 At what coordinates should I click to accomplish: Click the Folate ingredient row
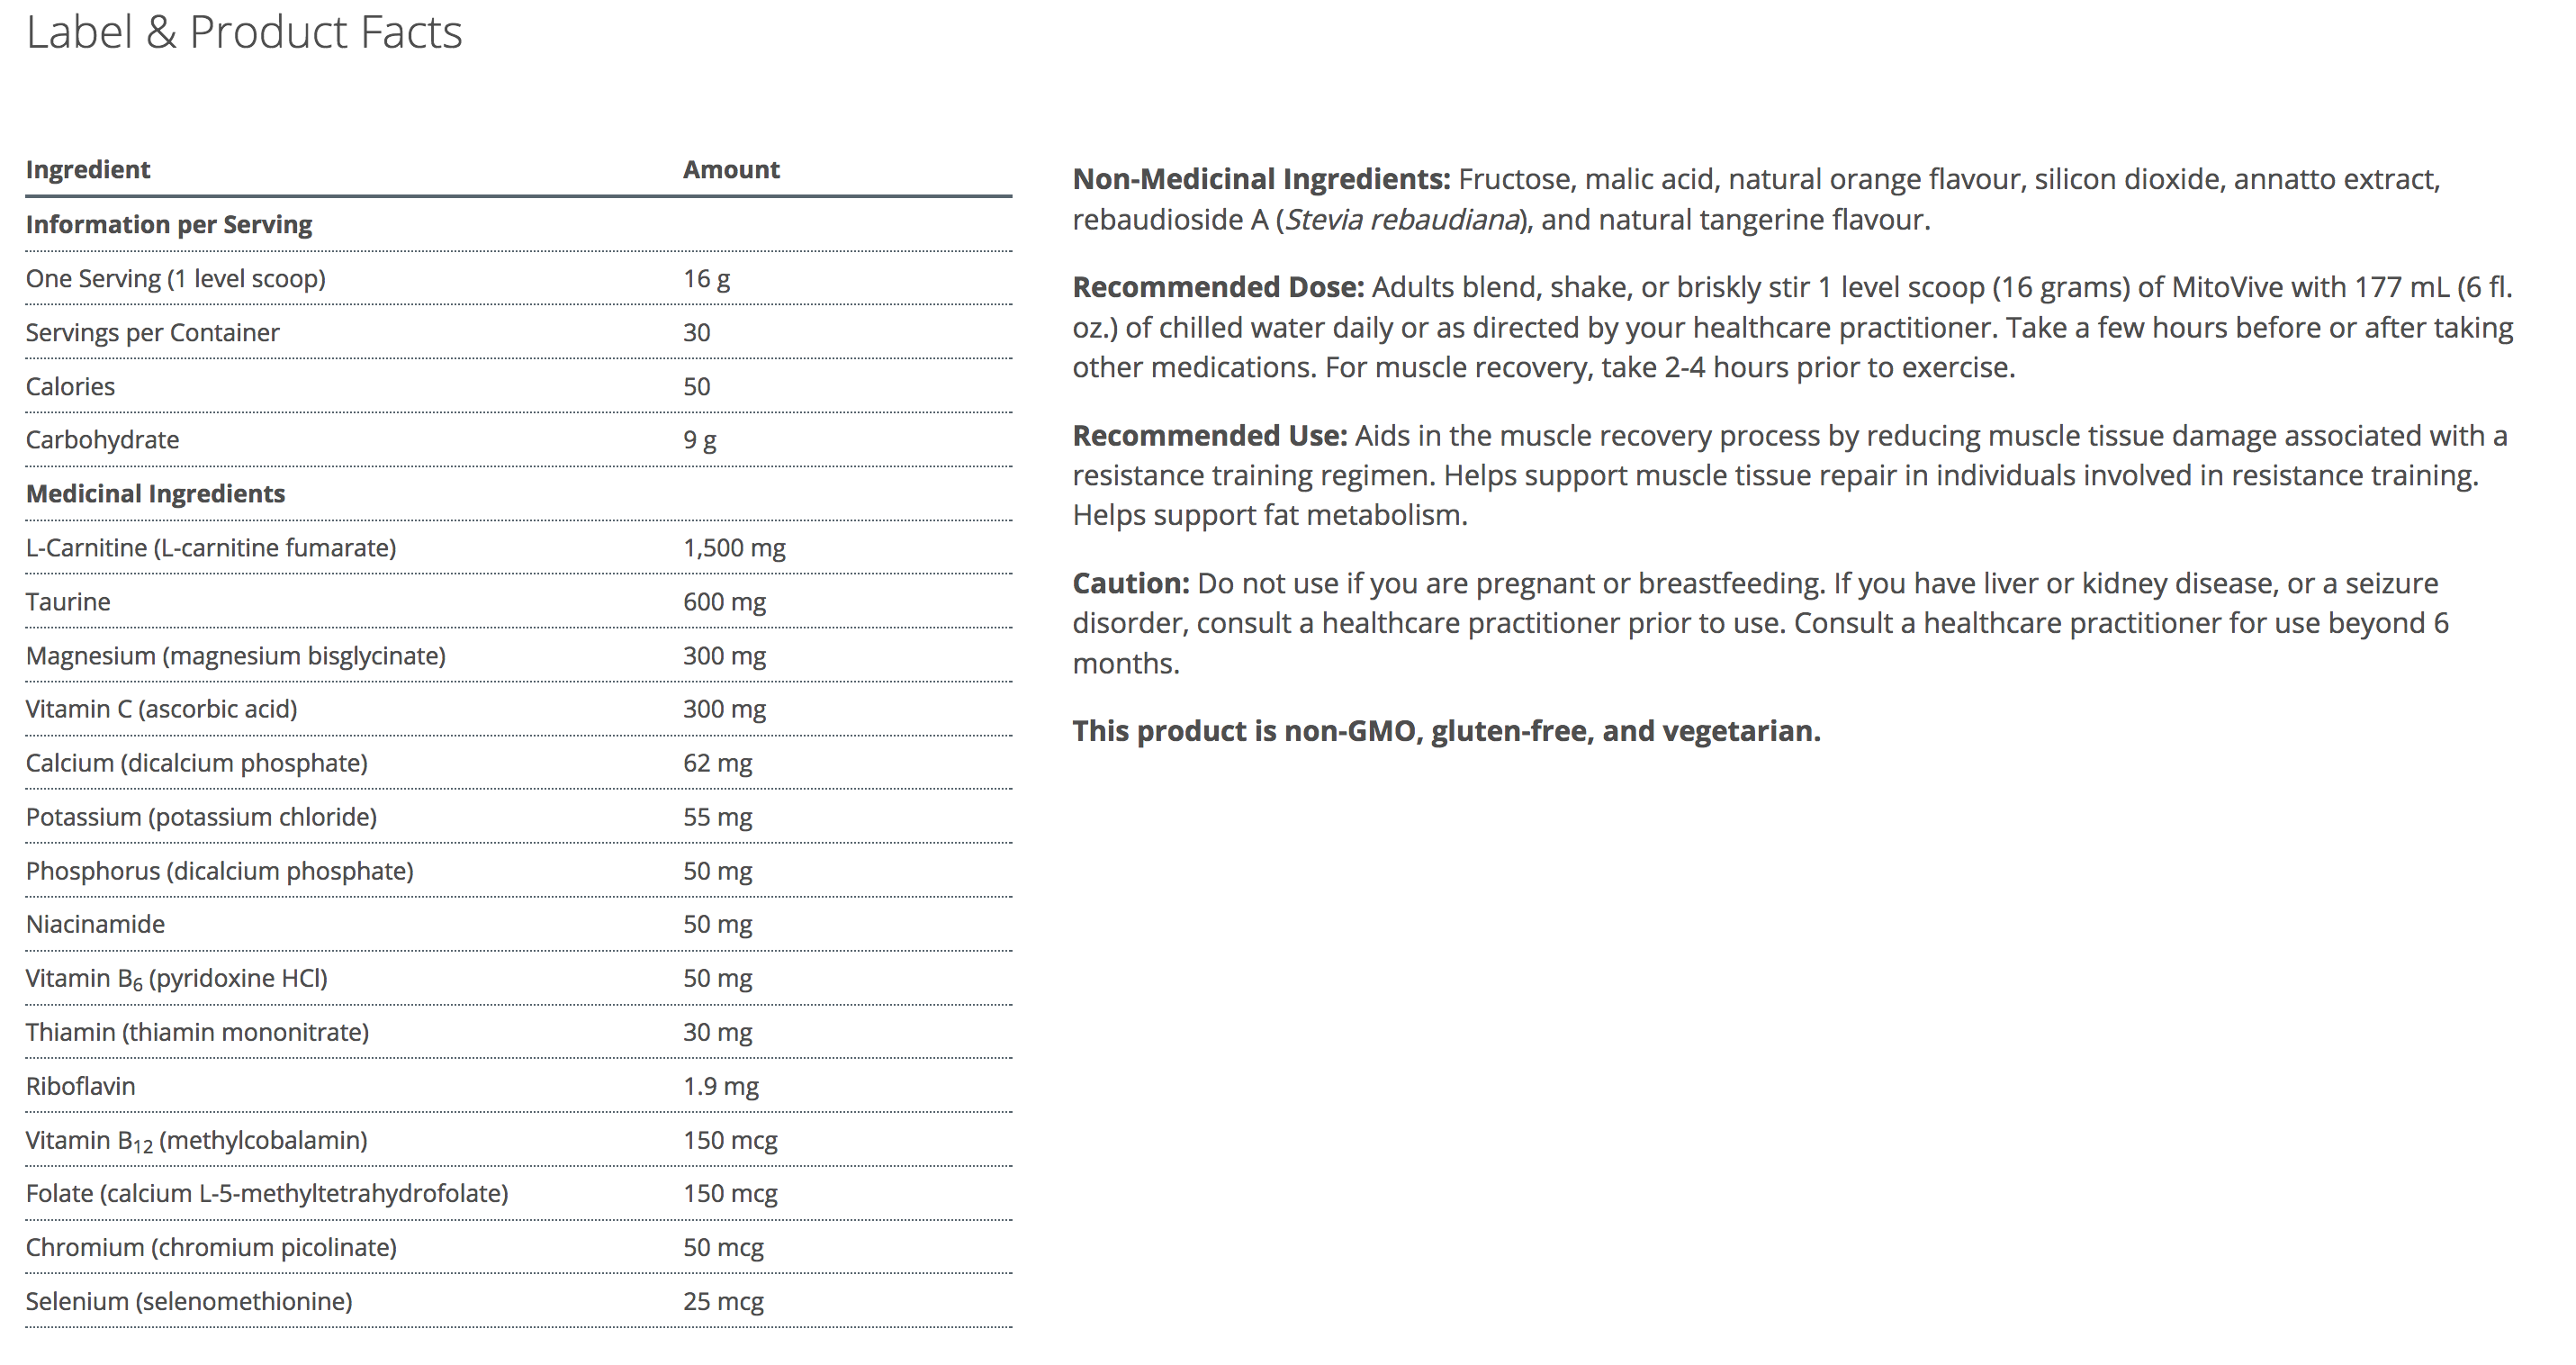(267, 1193)
